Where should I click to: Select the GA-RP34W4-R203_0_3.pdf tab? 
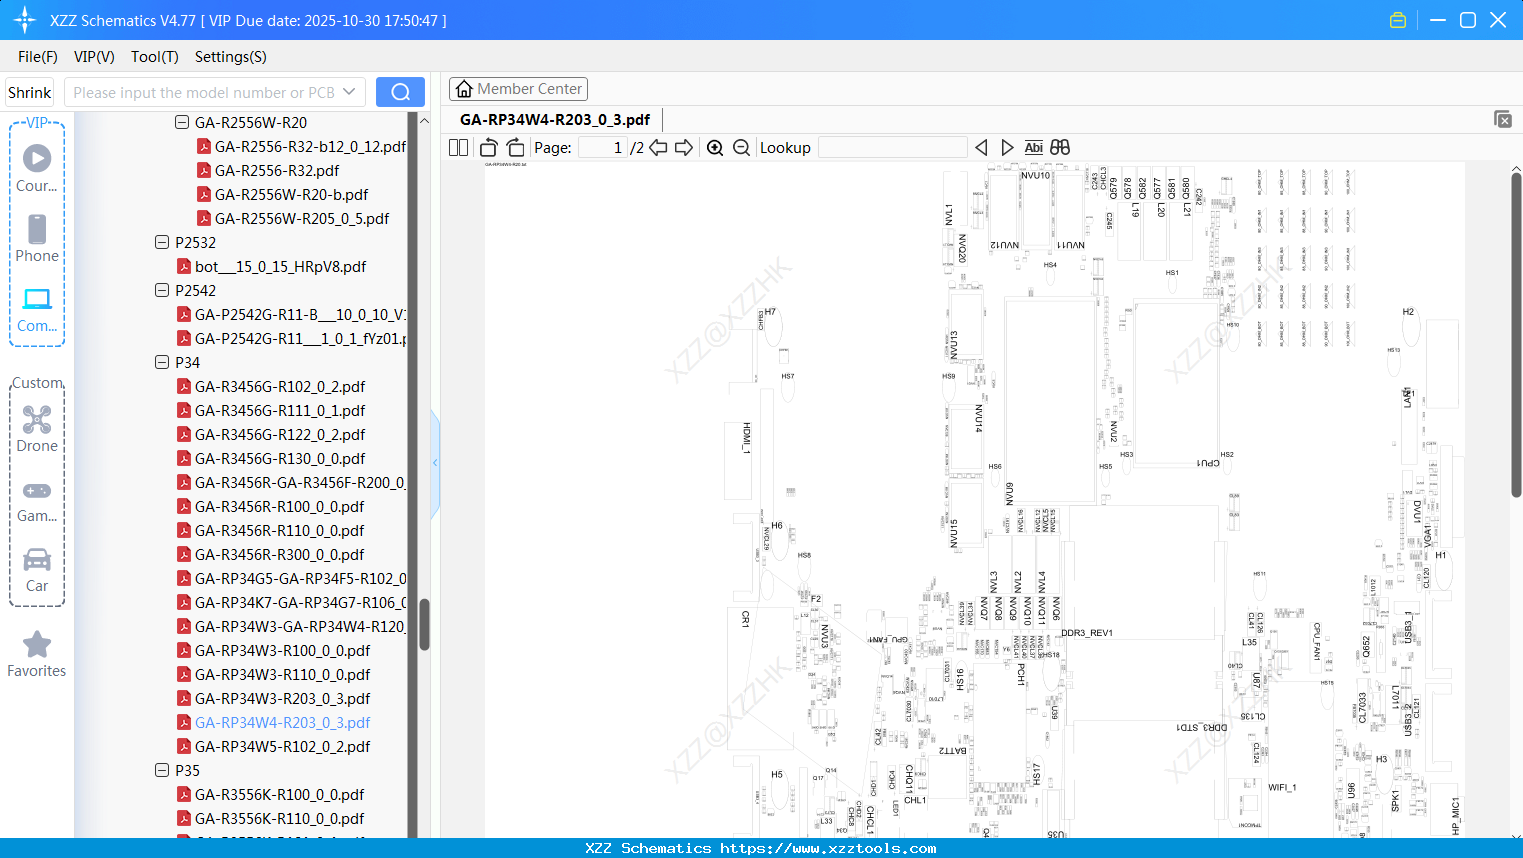[555, 119]
